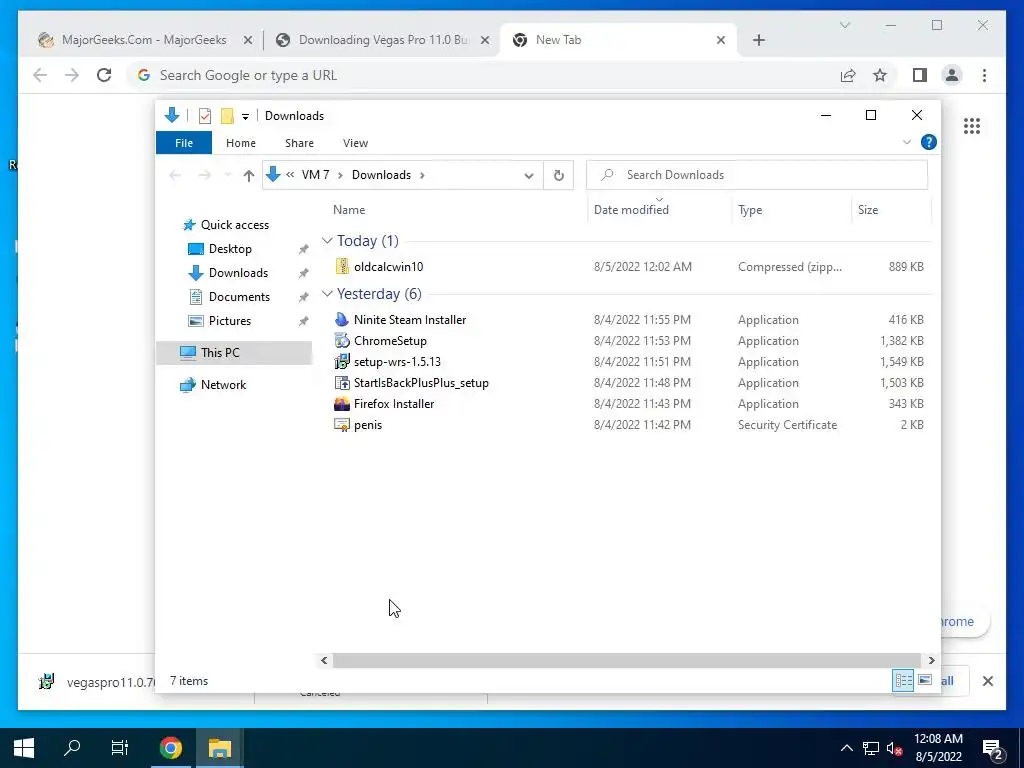Open a new Chrome tab
This screenshot has width=1024, height=768.
(x=758, y=40)
